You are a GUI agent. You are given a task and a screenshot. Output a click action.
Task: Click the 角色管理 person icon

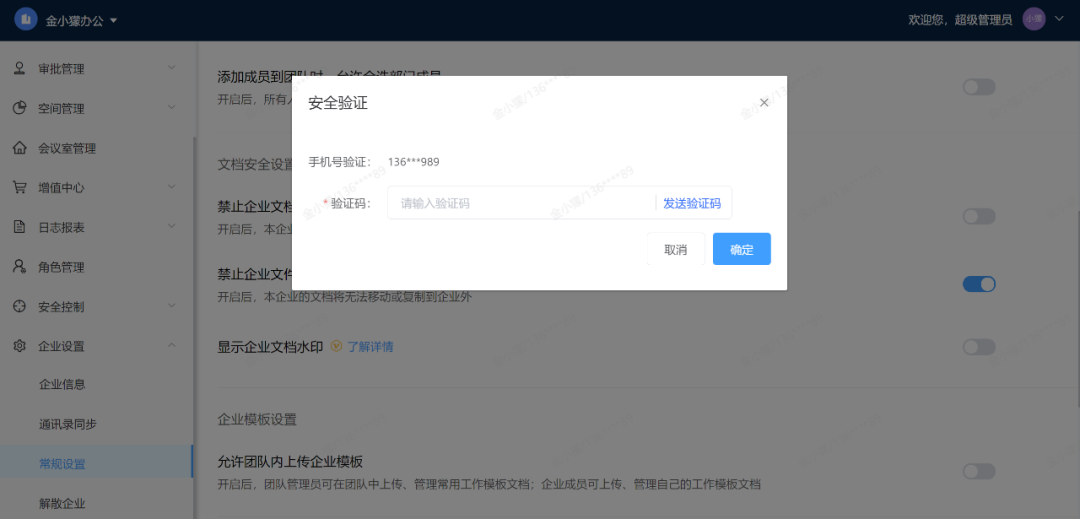tap(19, 266)
